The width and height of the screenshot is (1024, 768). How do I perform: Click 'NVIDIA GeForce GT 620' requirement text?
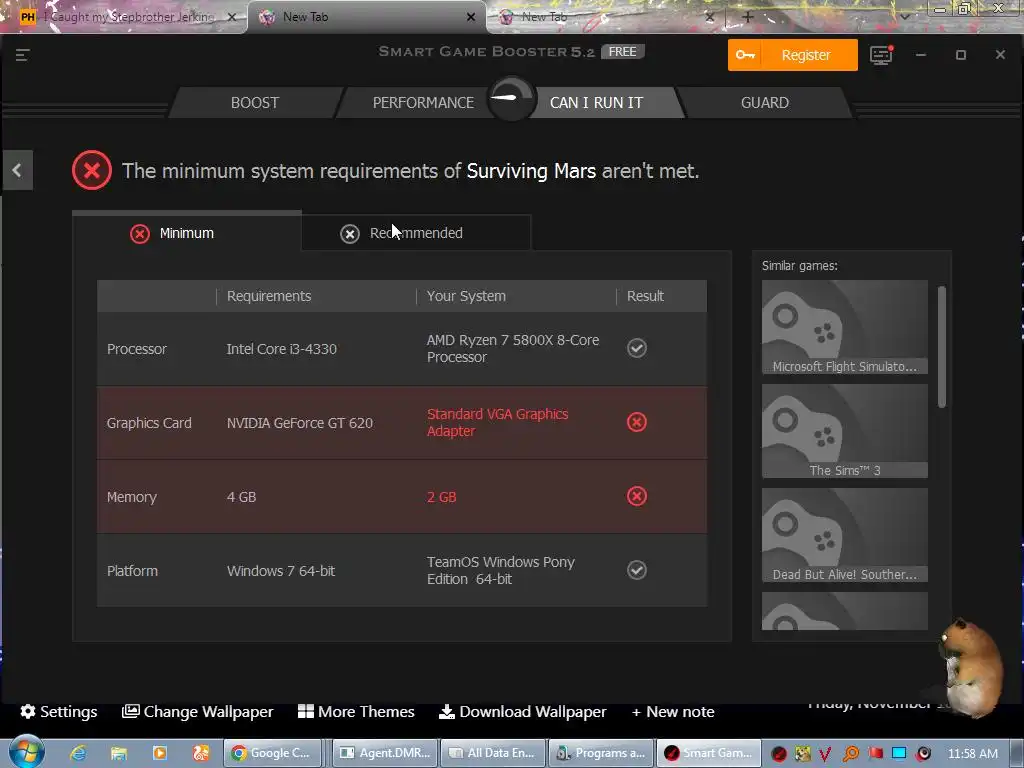pyautogui.click(x=300, y=423)
